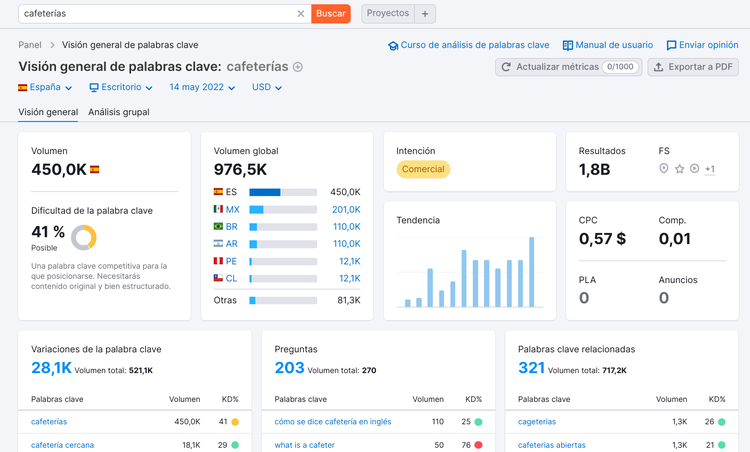Viewport: 750px width, 452px height.
Task: Click the 0/1000 metrics counter badge
Action: (620, 67)
